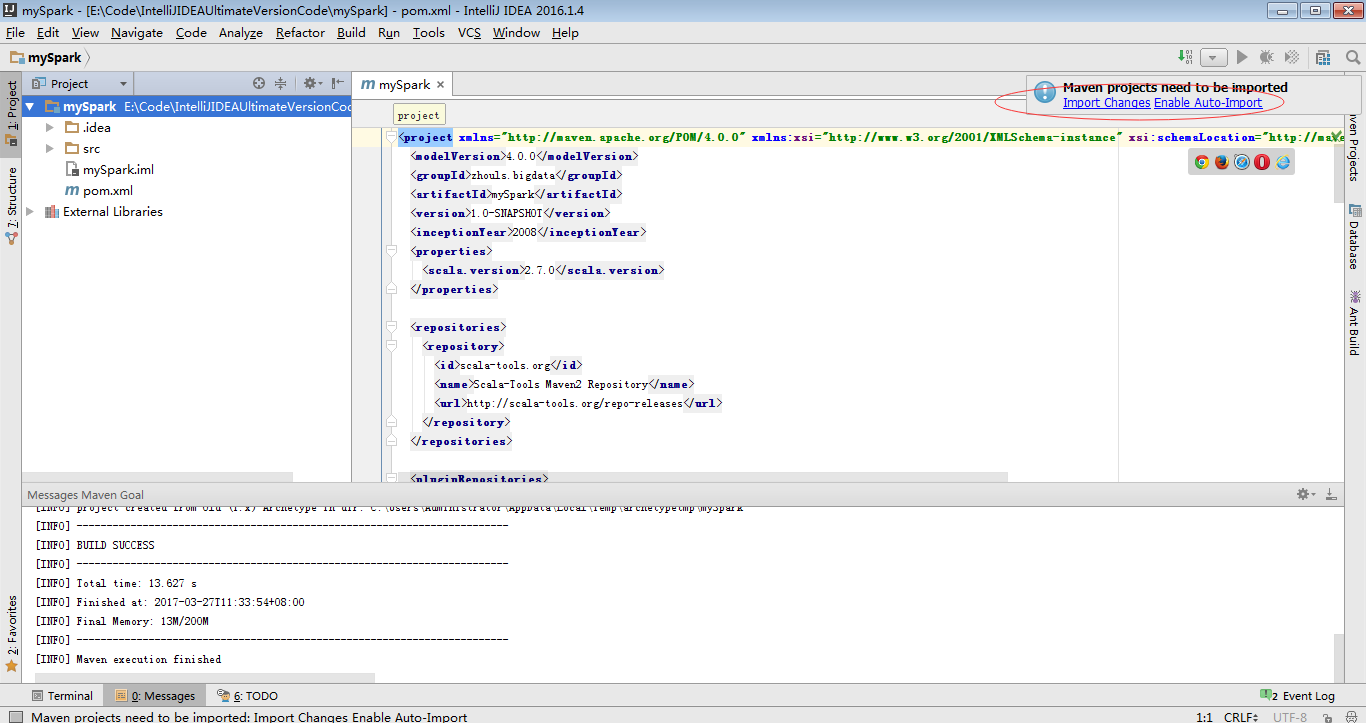This screenshot has width=1366, height=723.
Task: Expand the .idea folder
Action: click(x=50, y=127)
